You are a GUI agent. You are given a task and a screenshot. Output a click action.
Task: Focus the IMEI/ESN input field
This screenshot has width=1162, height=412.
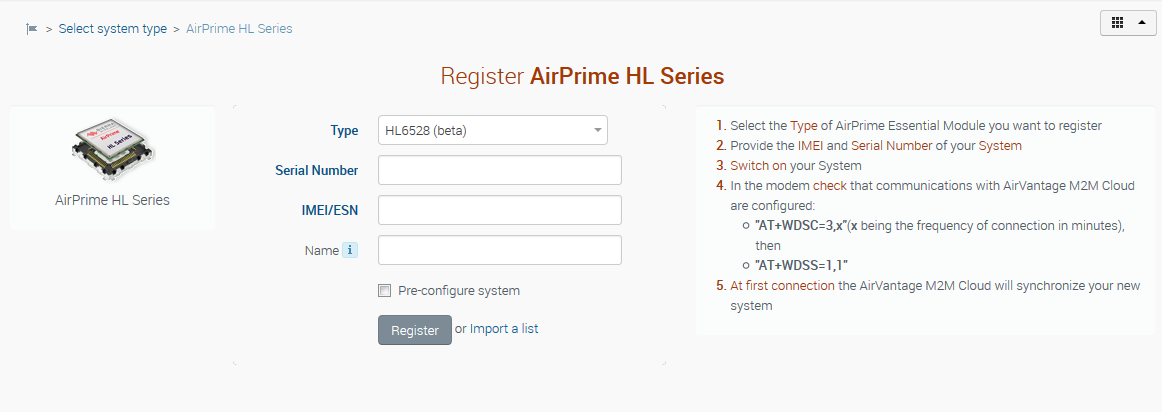coord(499,210)
